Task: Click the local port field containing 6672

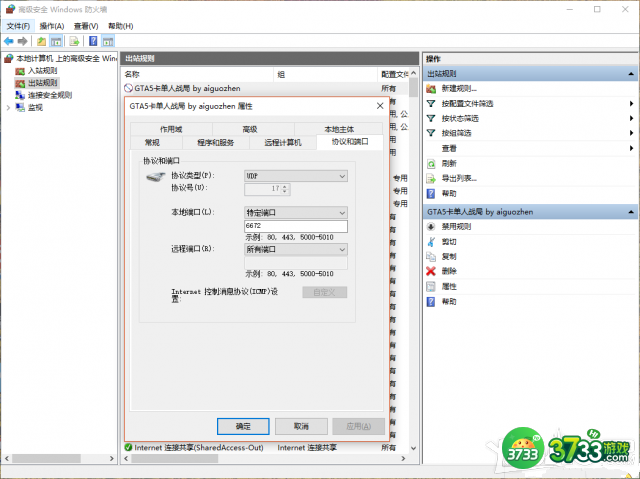Action: pyautogui.click(x=296, y=226)
